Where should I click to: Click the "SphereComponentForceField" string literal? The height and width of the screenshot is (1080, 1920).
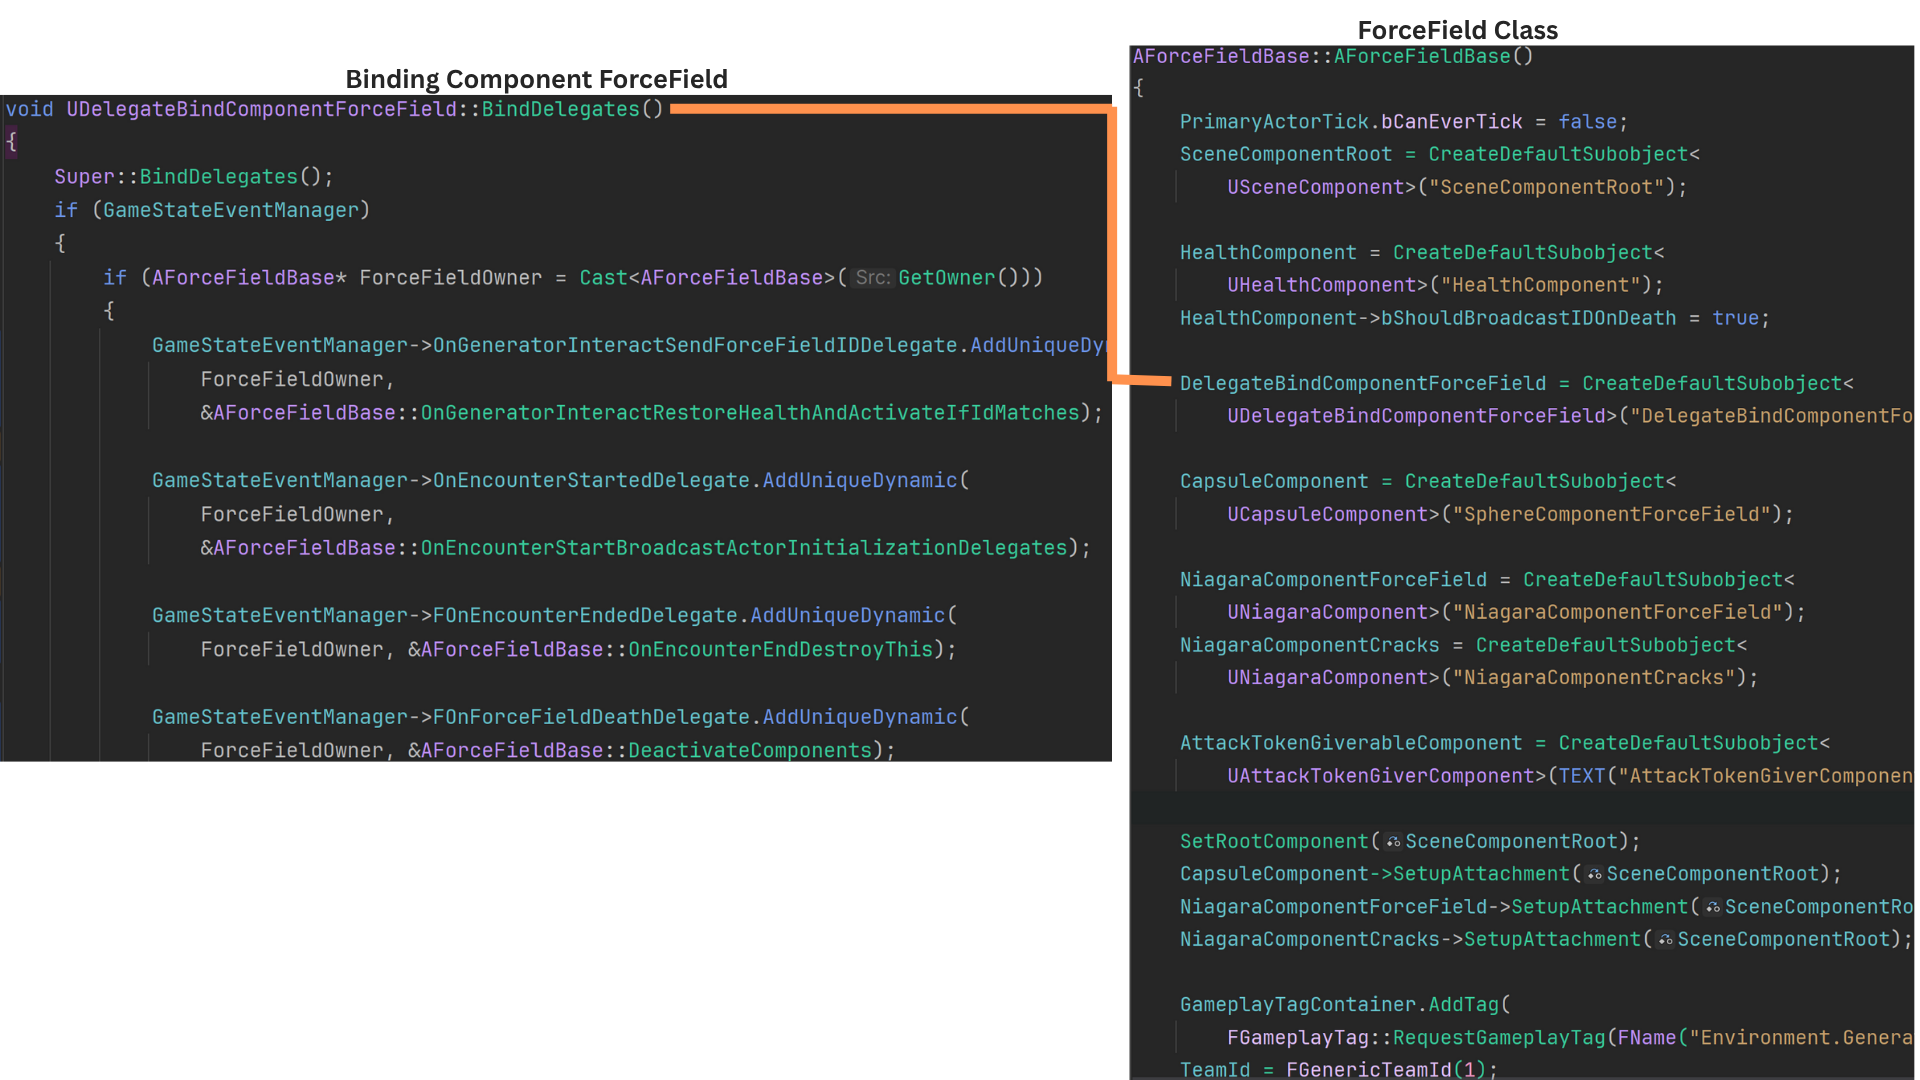[x=1612, y=514]
